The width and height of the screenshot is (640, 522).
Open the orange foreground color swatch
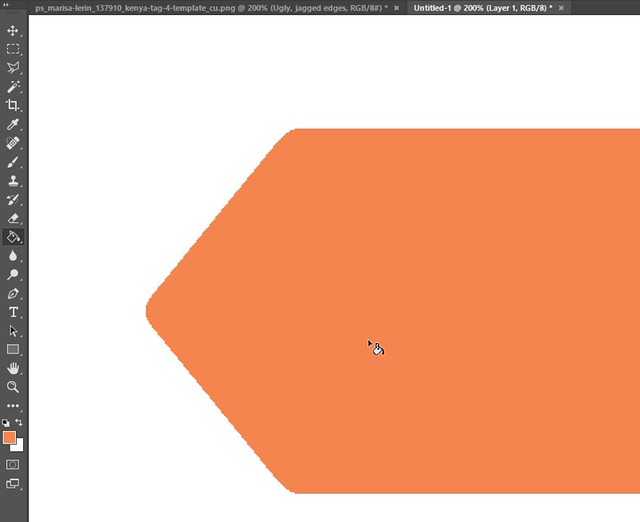9,437
